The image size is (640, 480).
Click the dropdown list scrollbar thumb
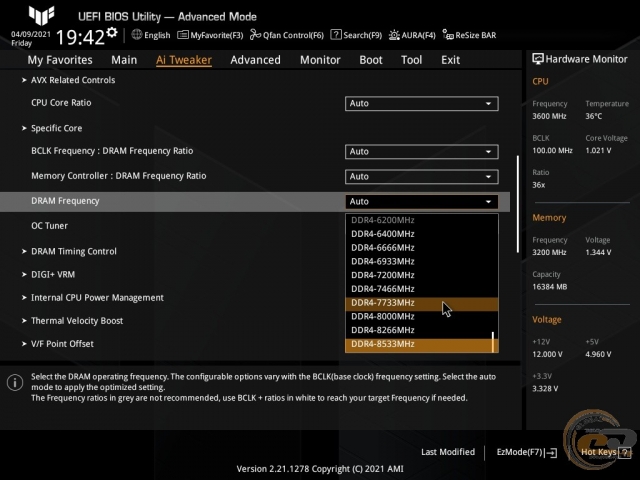[493, 342]
